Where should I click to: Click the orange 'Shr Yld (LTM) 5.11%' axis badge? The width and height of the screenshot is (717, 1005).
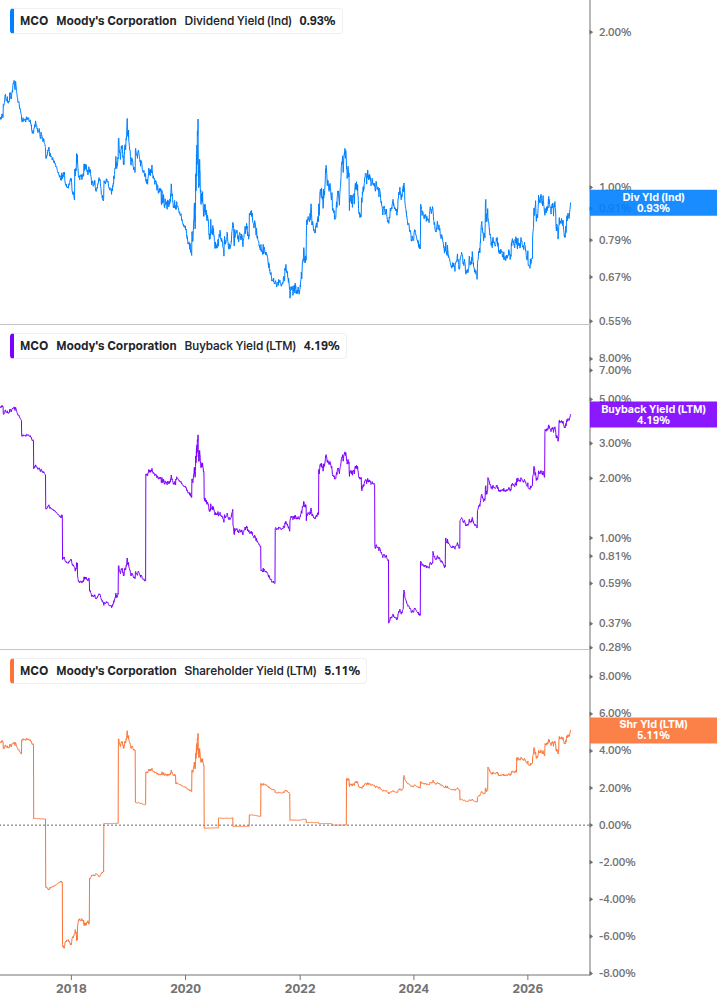click(654, 730)
